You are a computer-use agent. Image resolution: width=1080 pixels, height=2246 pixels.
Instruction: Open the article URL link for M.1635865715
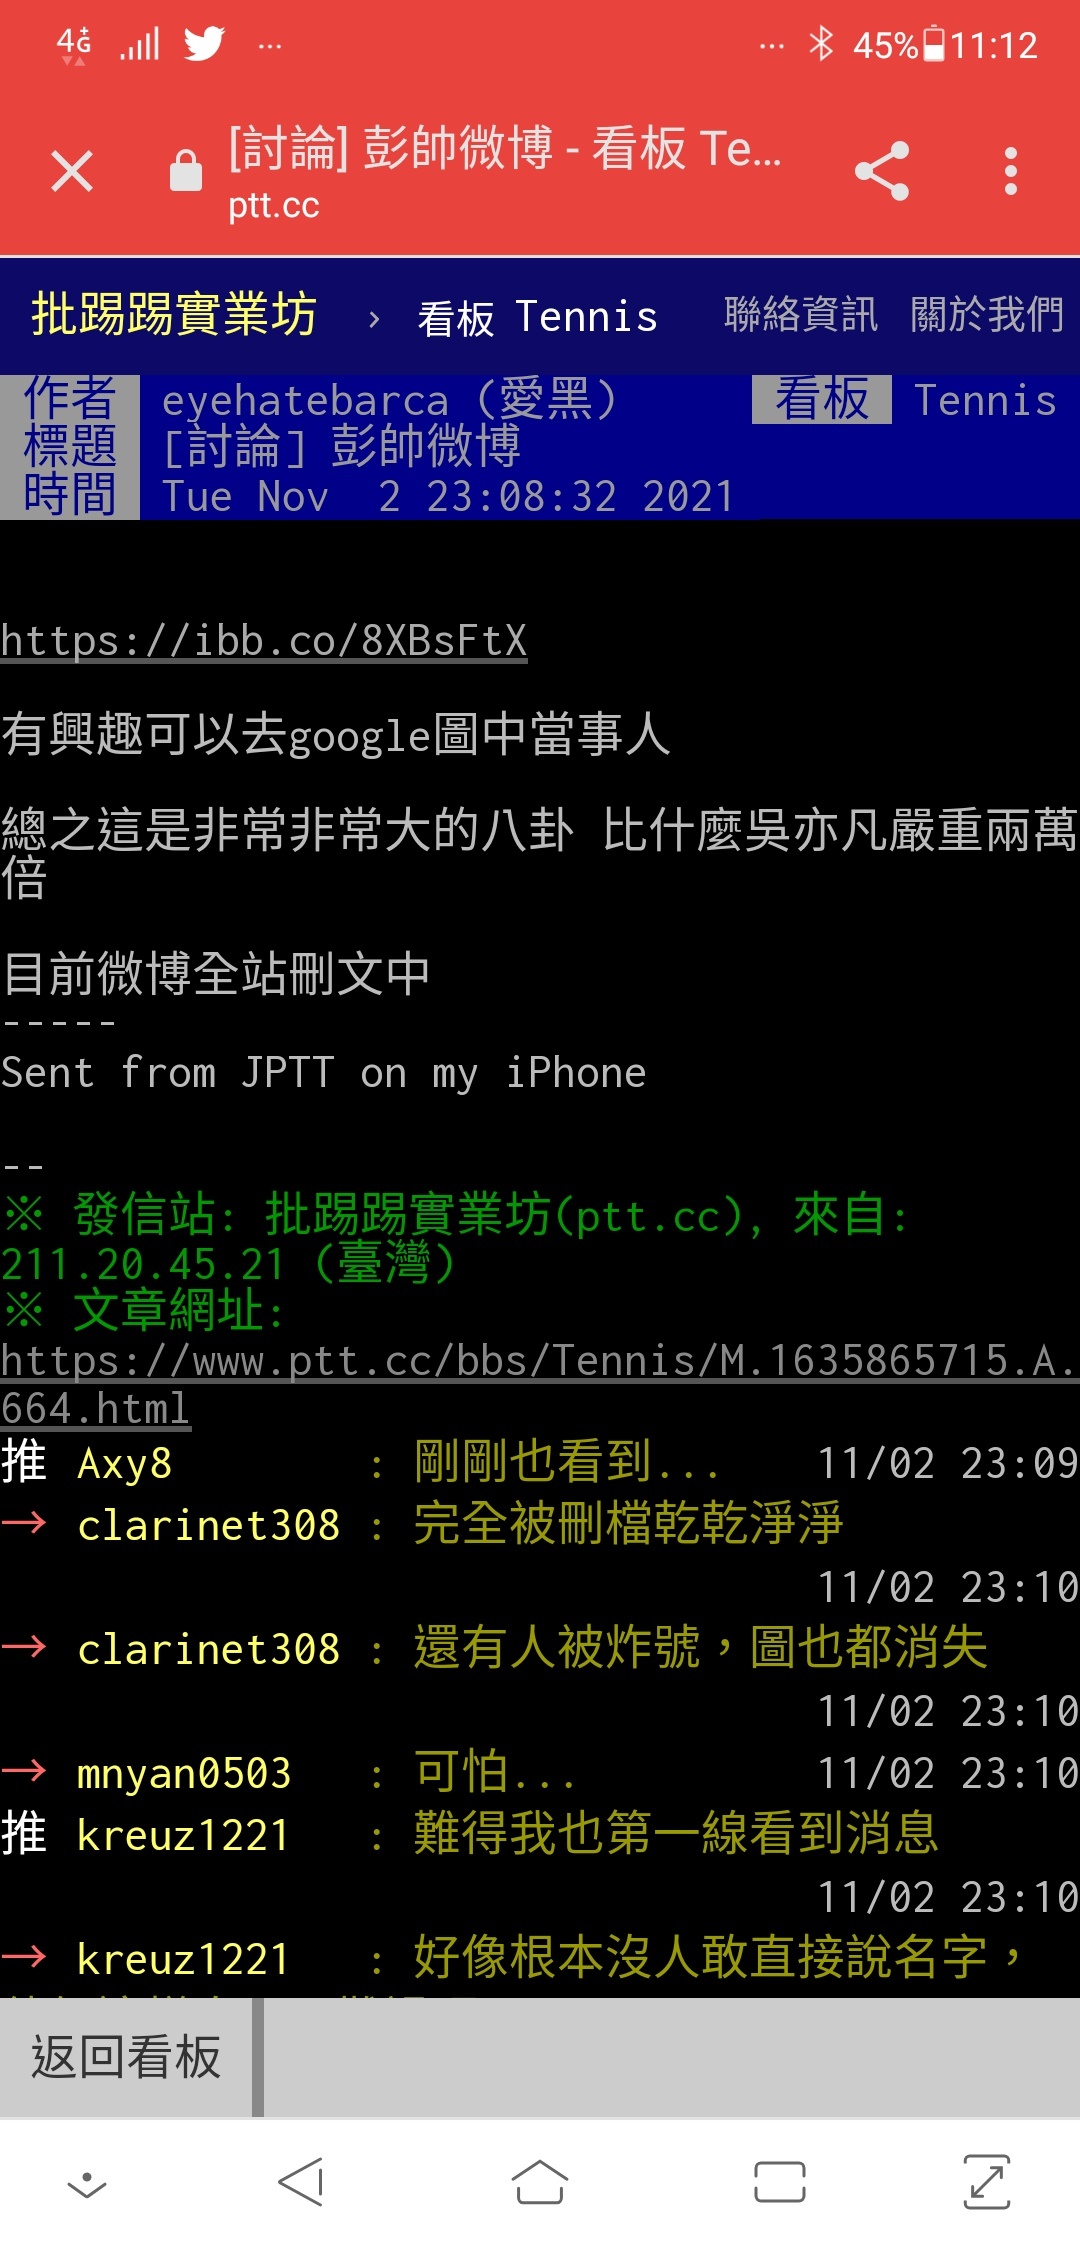[538, 1384]
